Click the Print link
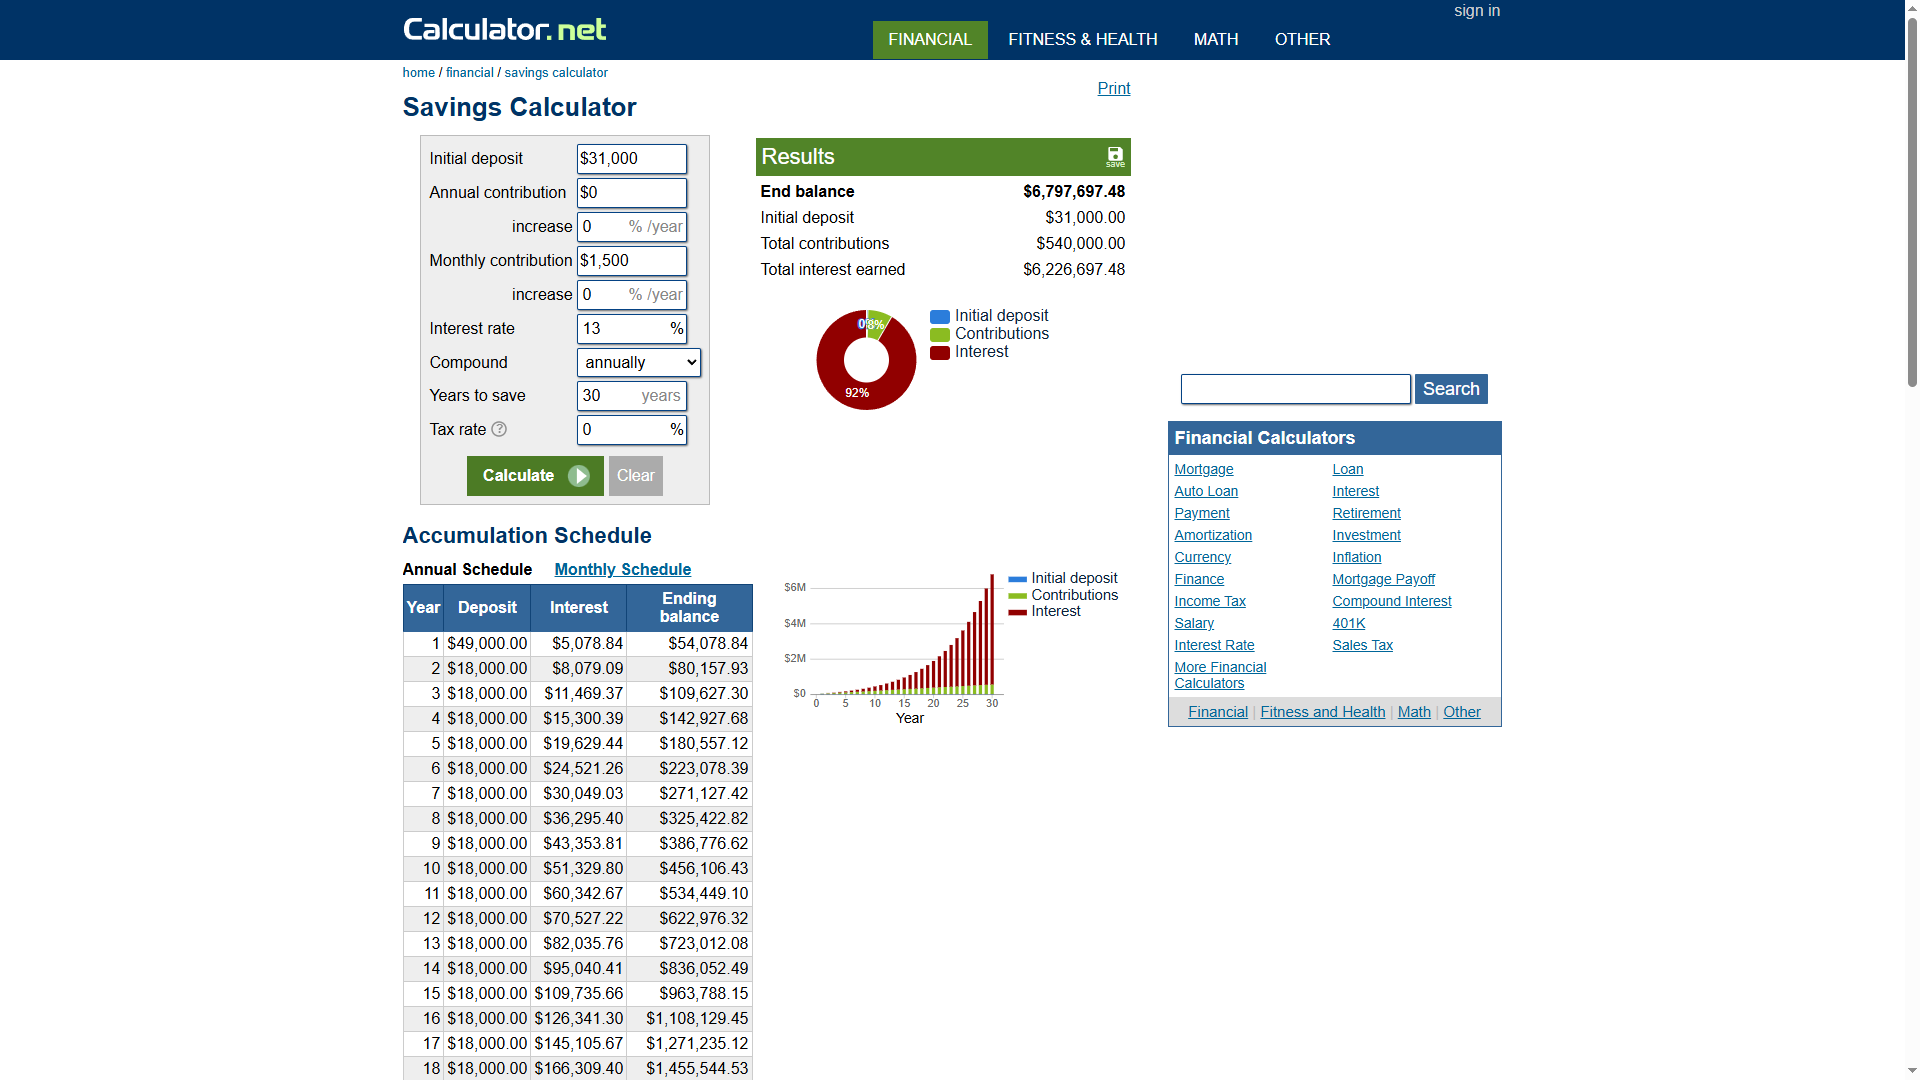 point(1113,88)
